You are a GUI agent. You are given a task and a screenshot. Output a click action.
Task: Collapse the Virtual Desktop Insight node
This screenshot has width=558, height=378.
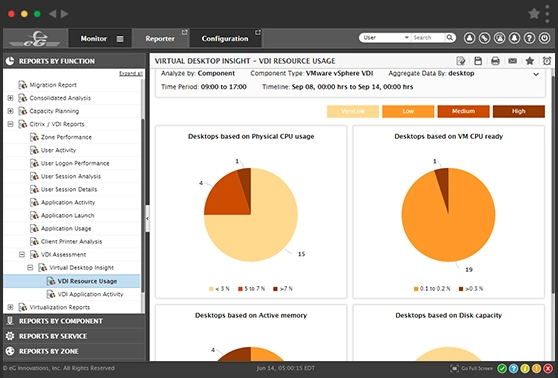pyautogui.click(x=30, y=268)
